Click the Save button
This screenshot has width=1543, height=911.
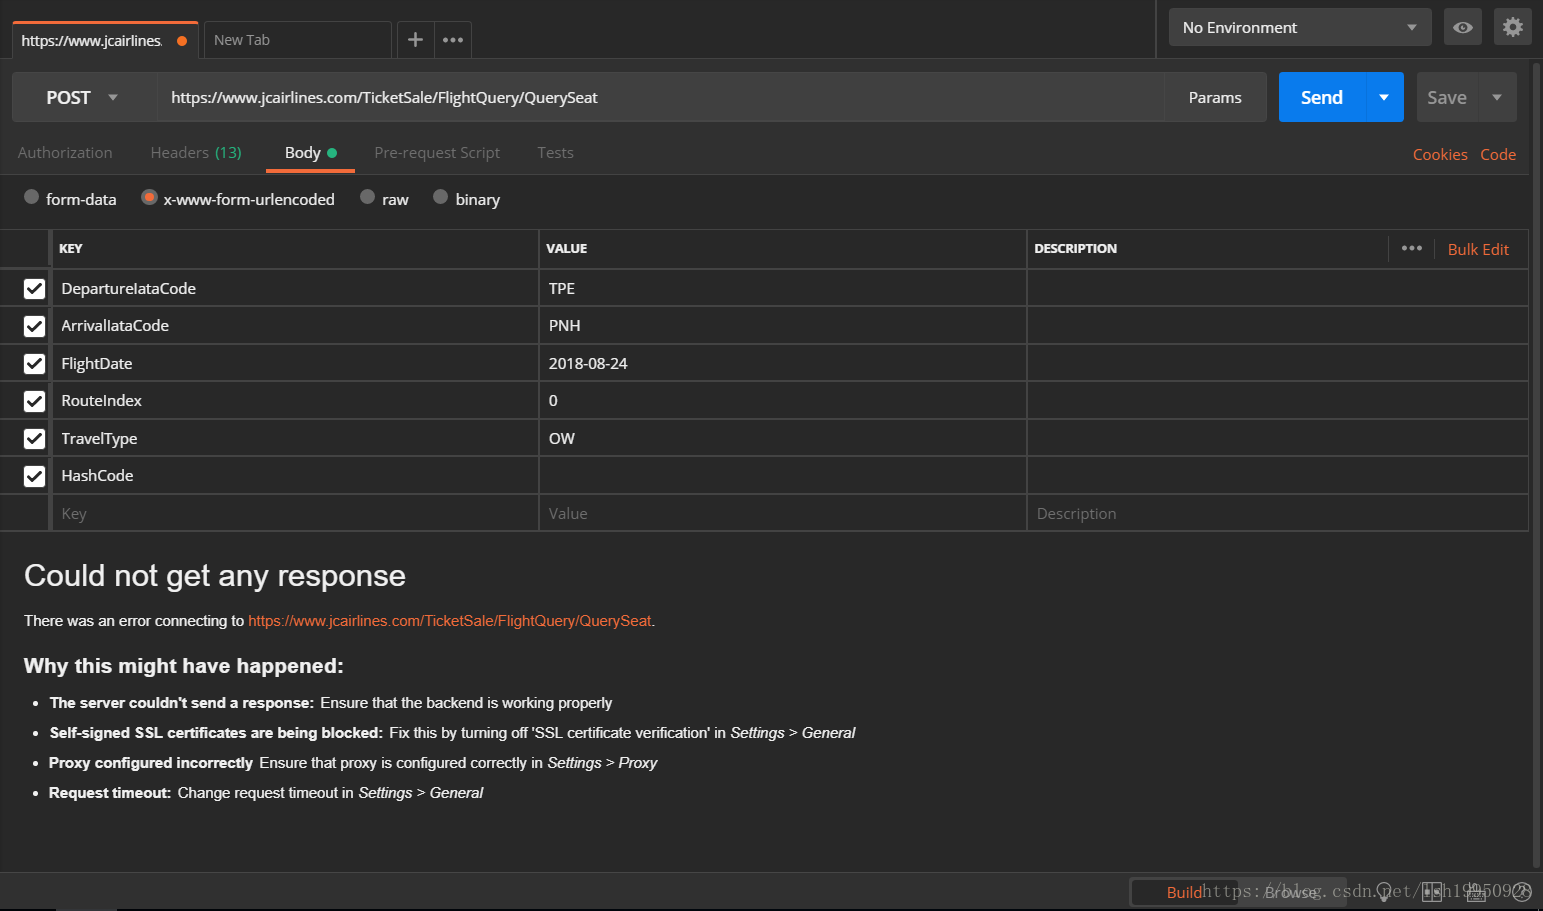pos(1447,97)
